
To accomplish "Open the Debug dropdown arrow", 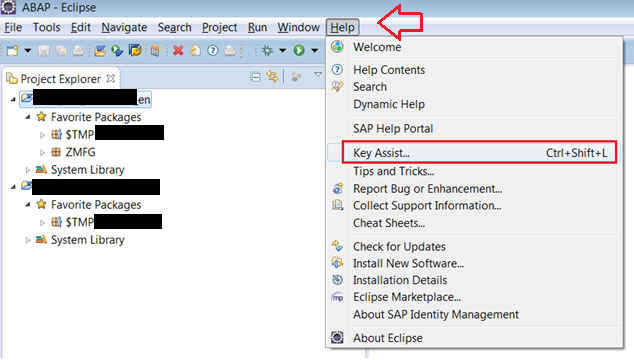I will coord(283,51).
